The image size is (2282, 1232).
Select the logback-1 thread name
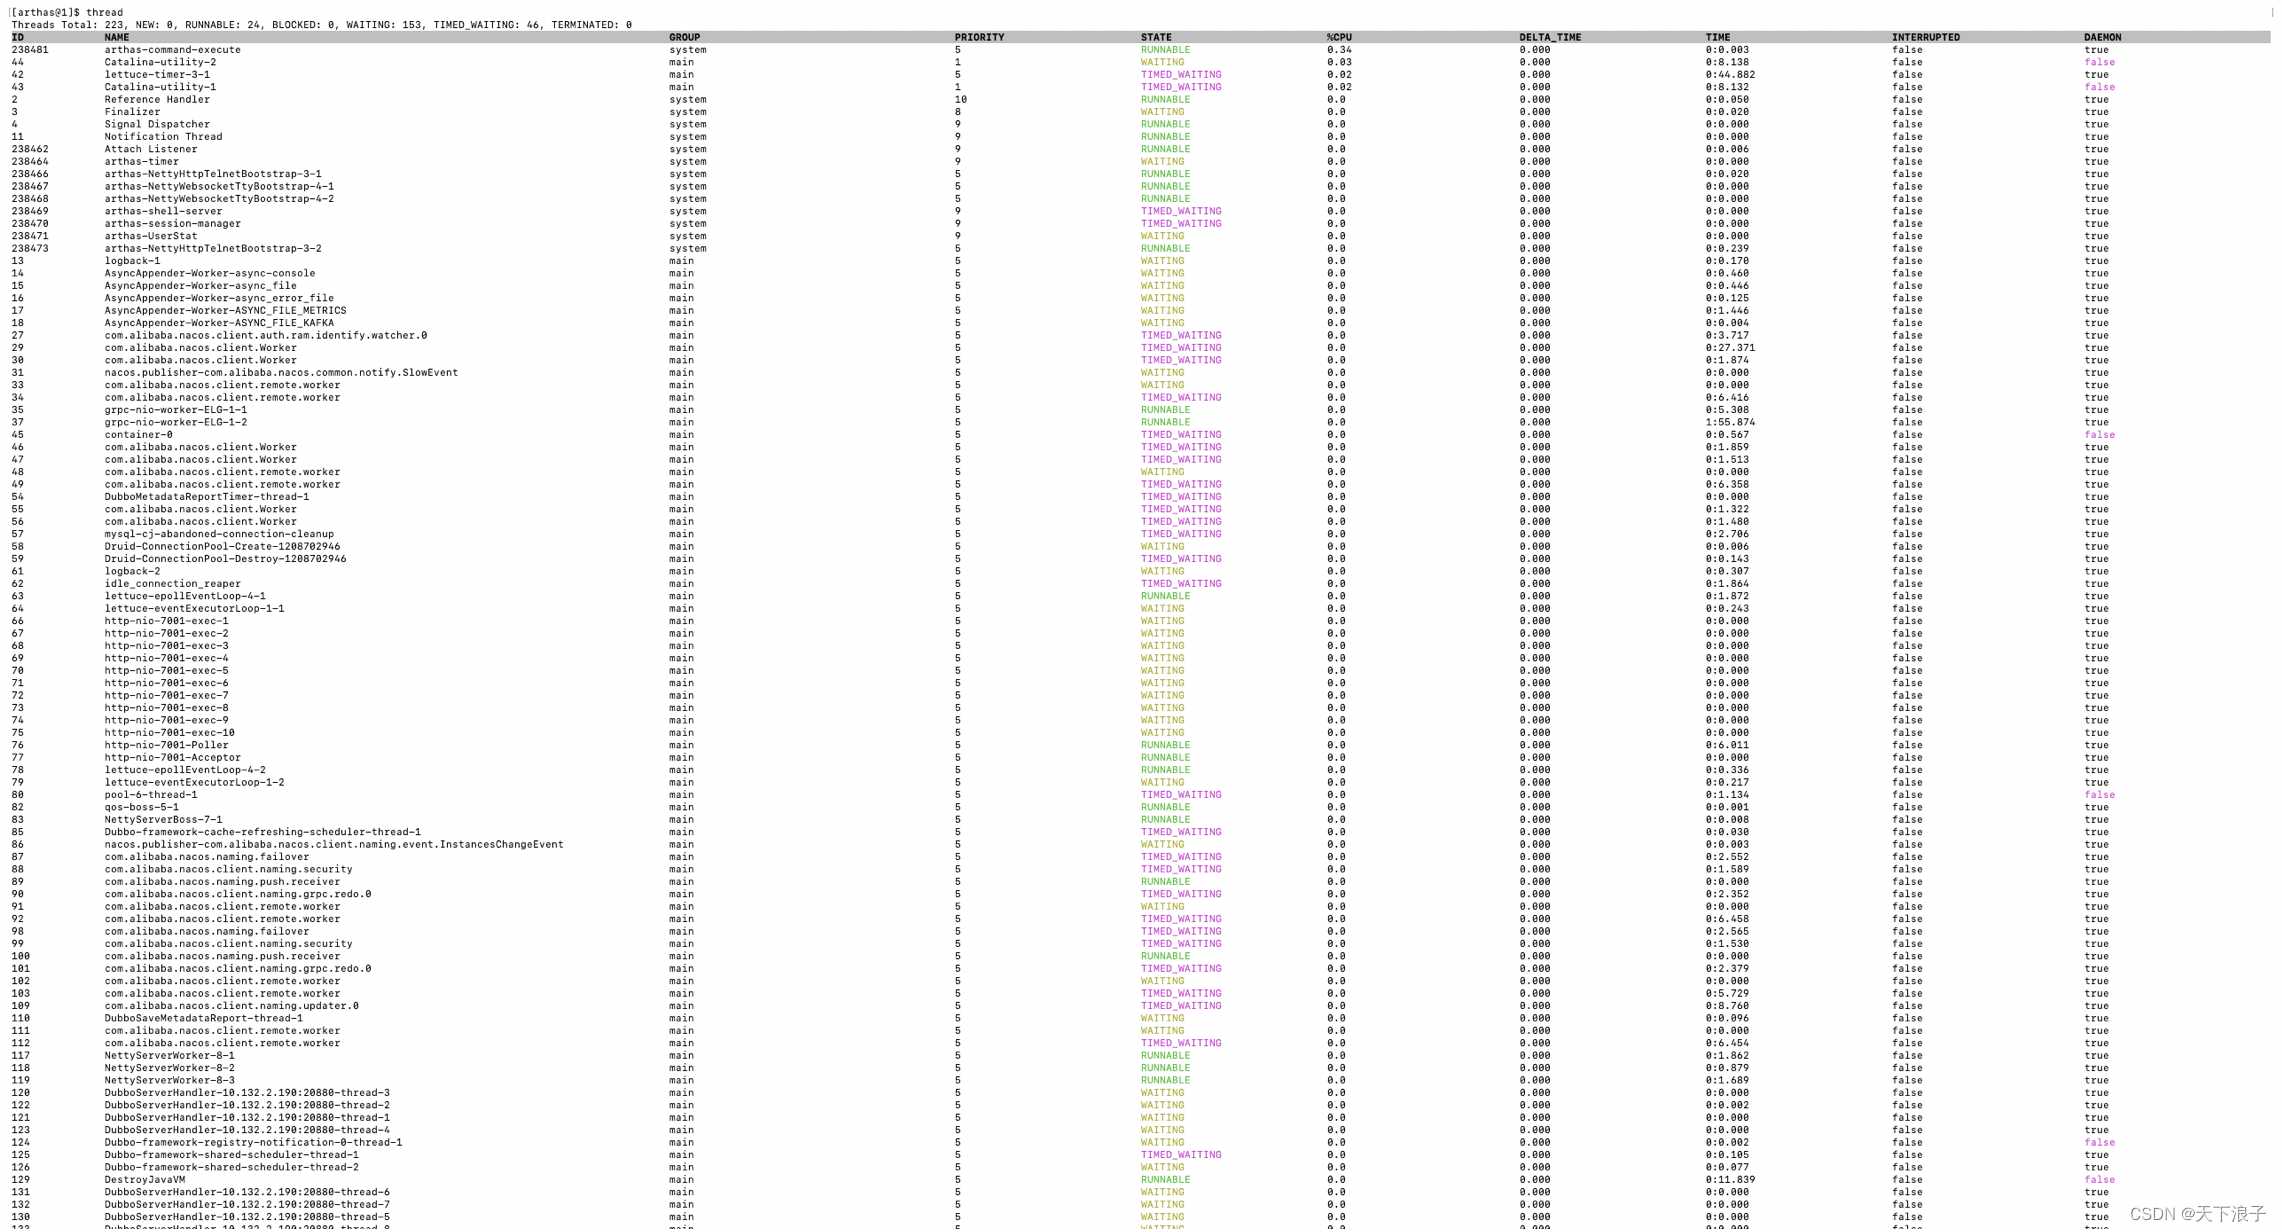click(x=132, y=261)
